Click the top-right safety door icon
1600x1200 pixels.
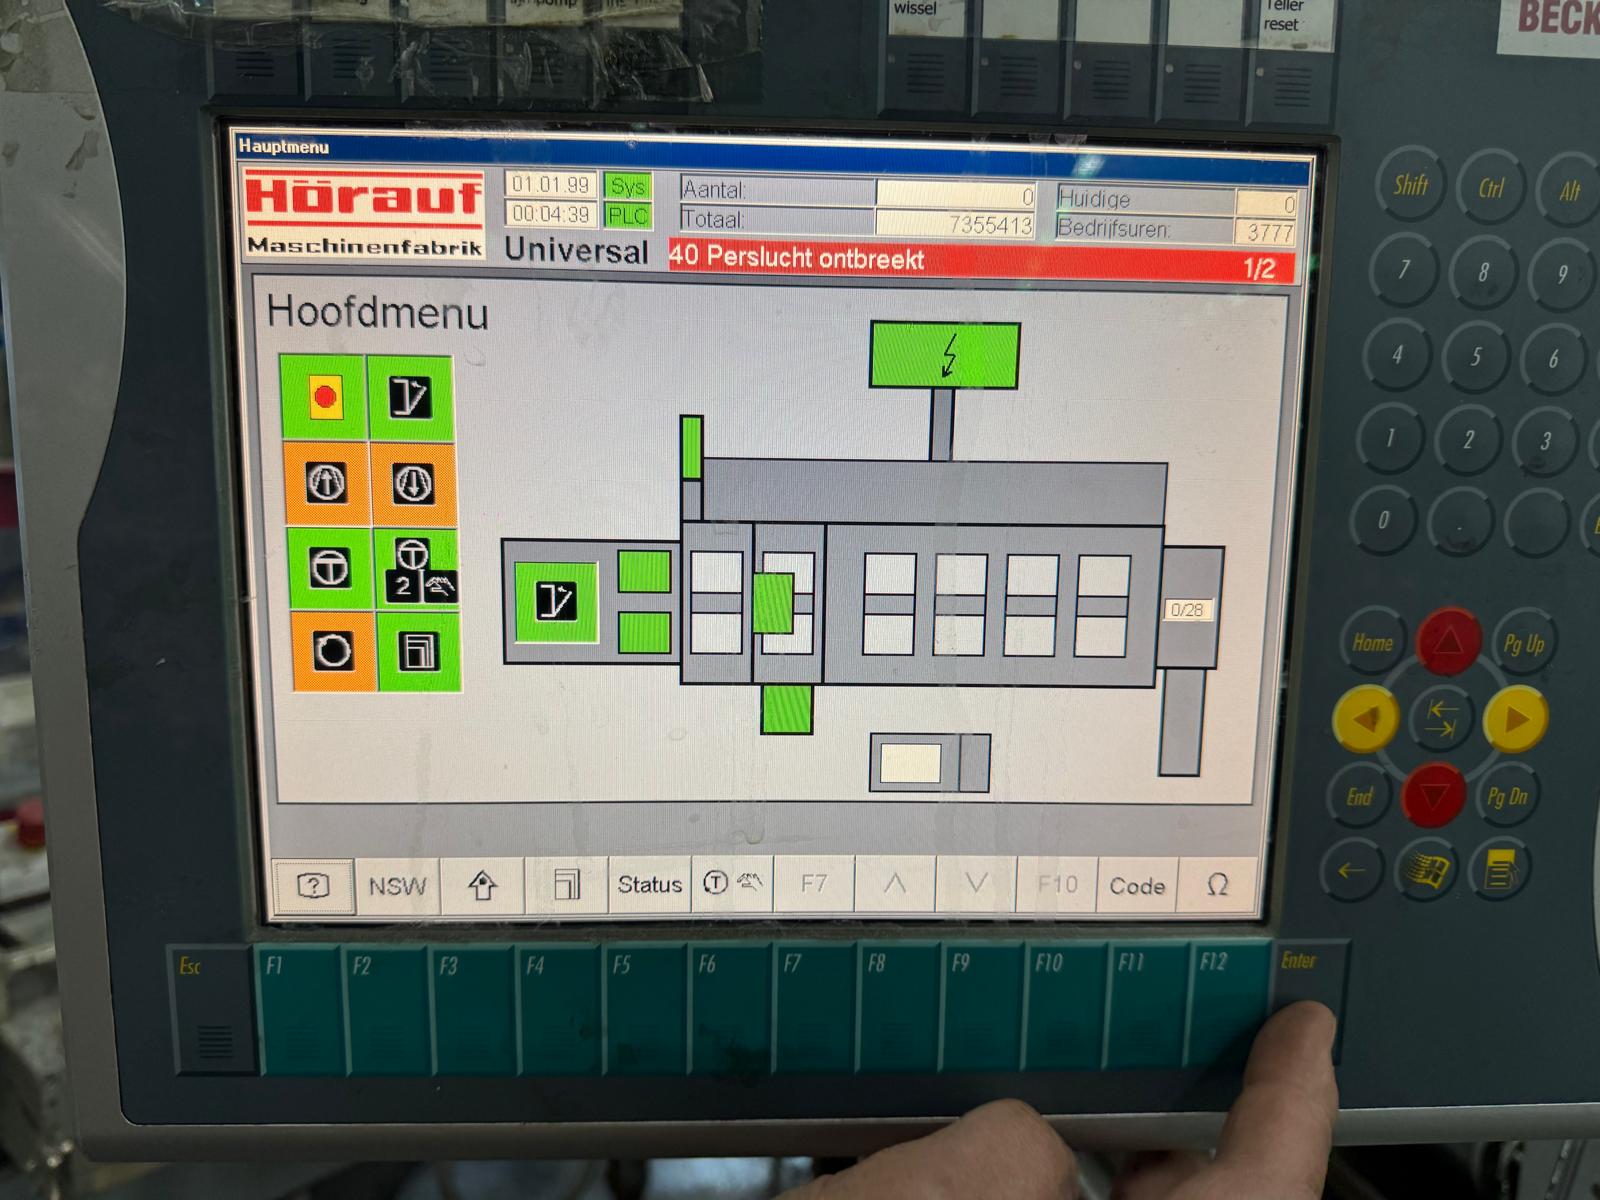410,397
